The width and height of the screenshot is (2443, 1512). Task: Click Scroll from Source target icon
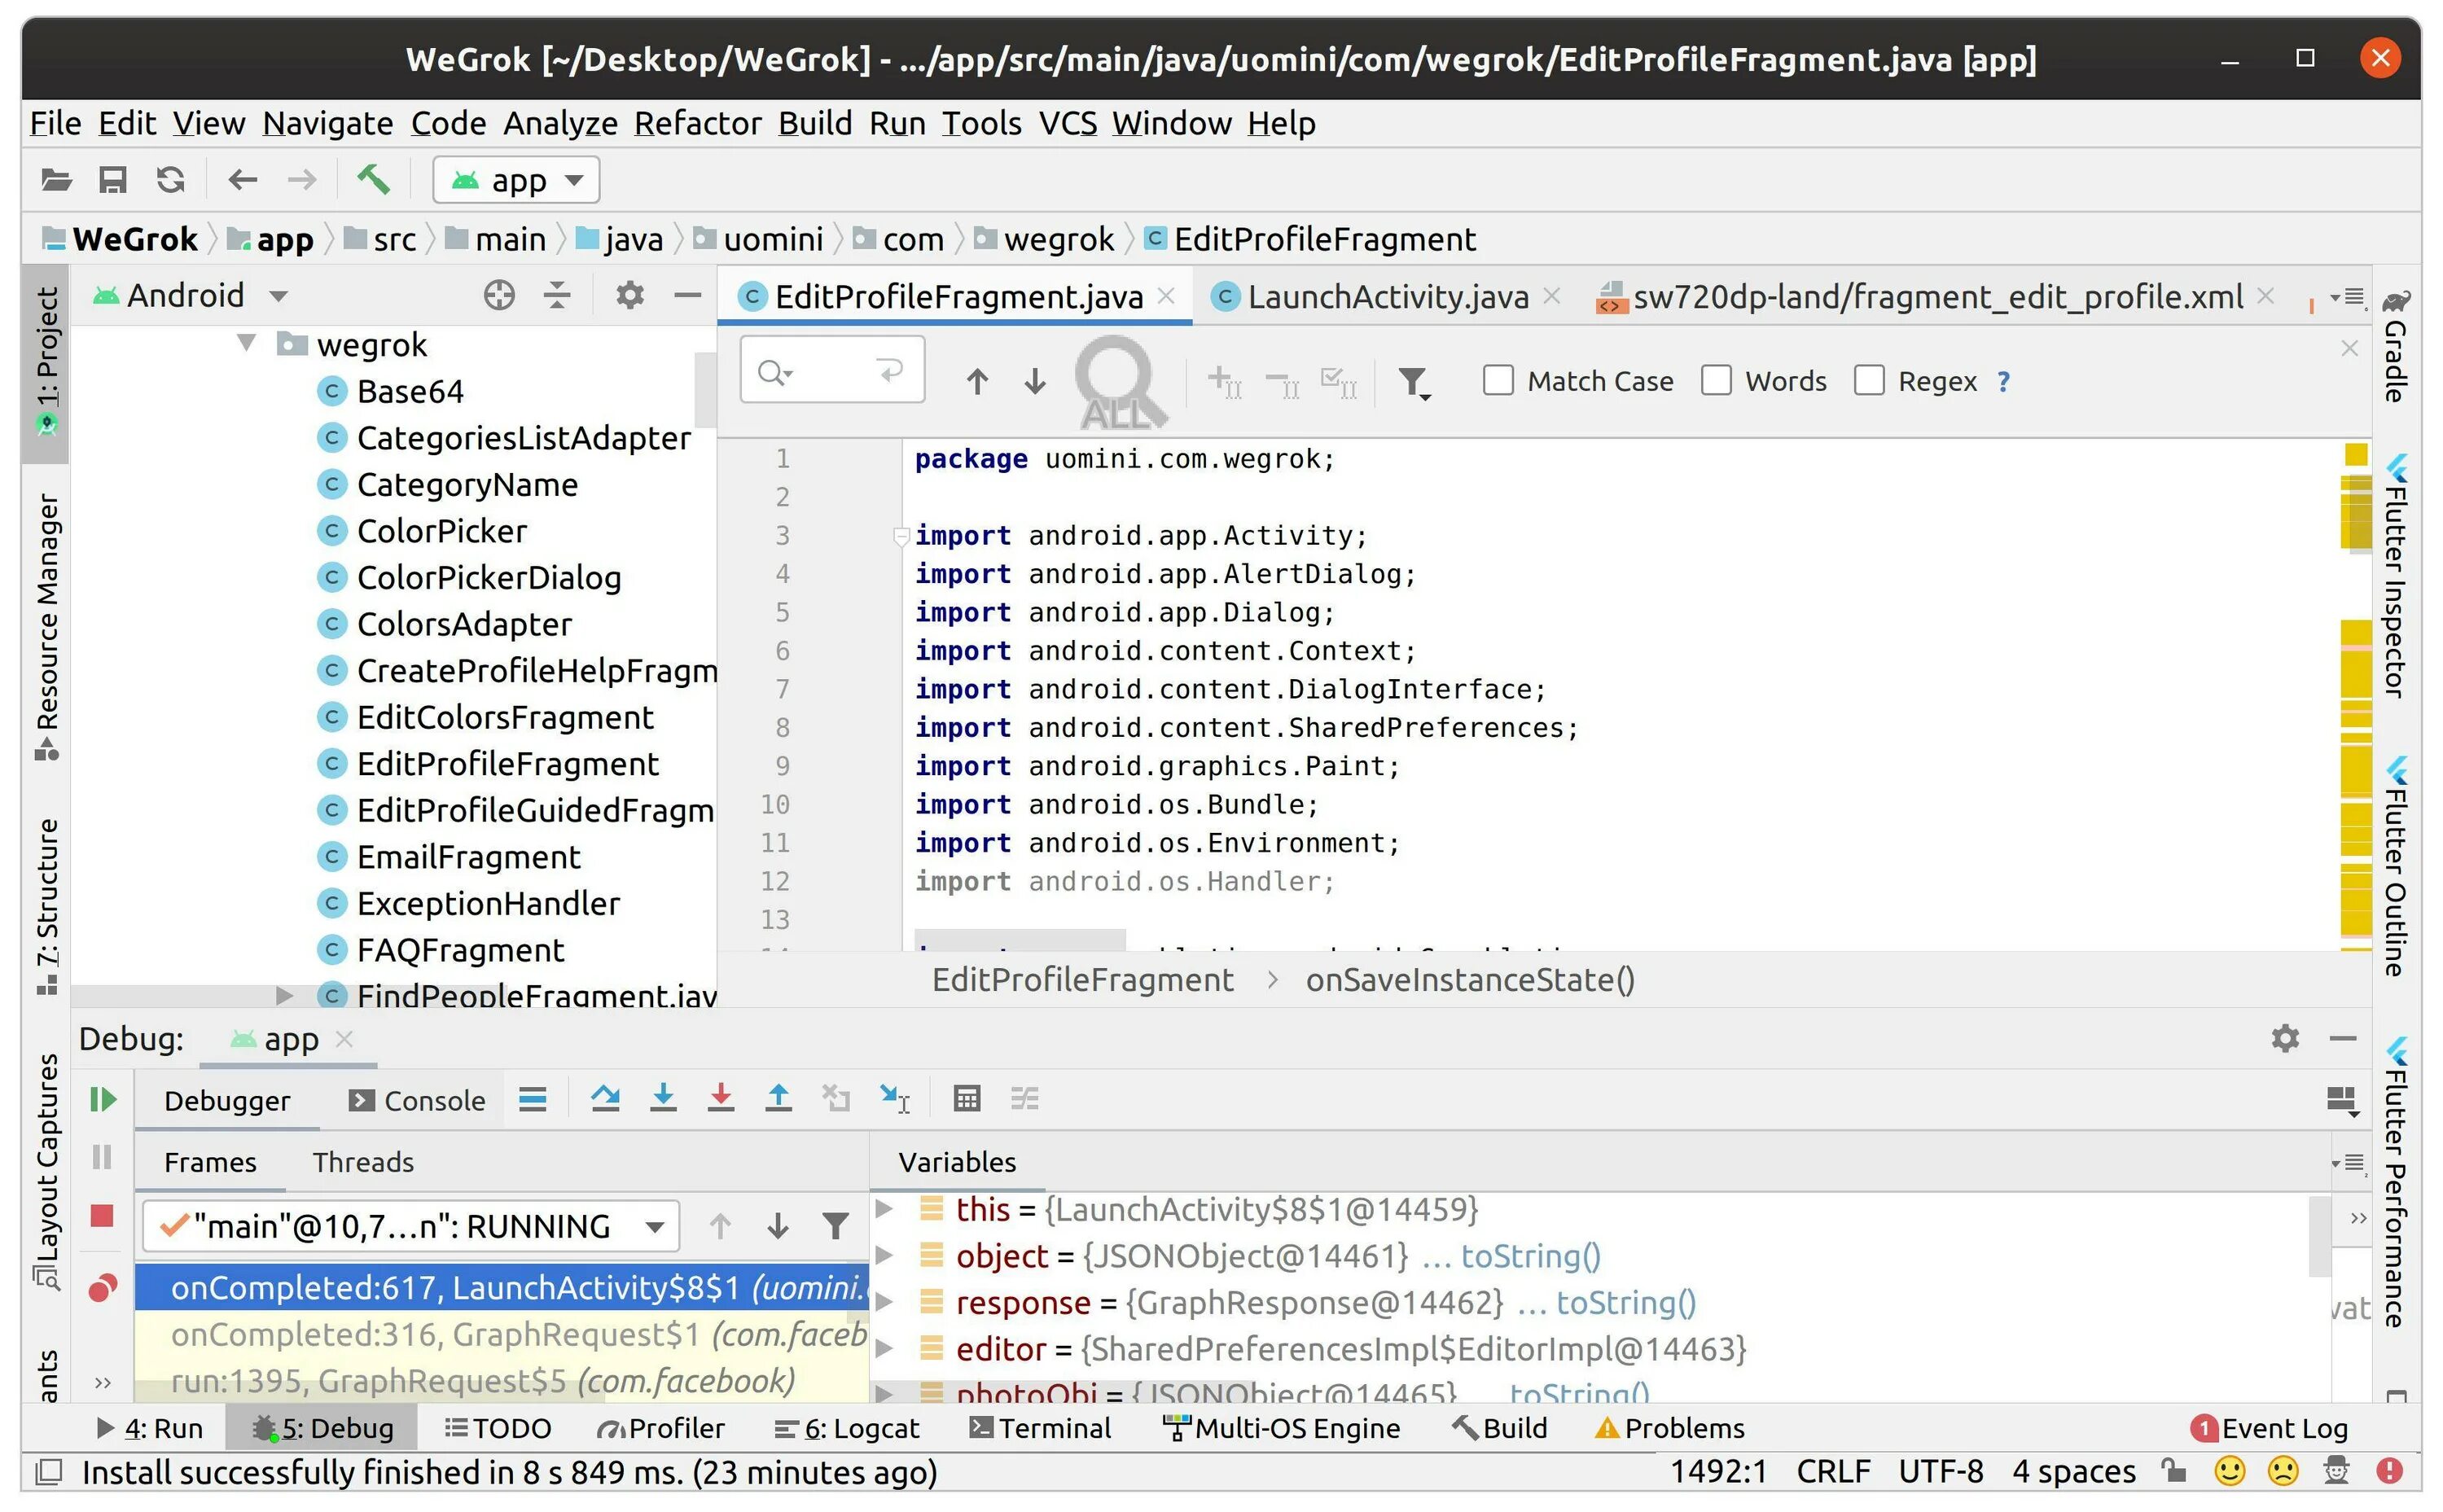click(498, 295)
